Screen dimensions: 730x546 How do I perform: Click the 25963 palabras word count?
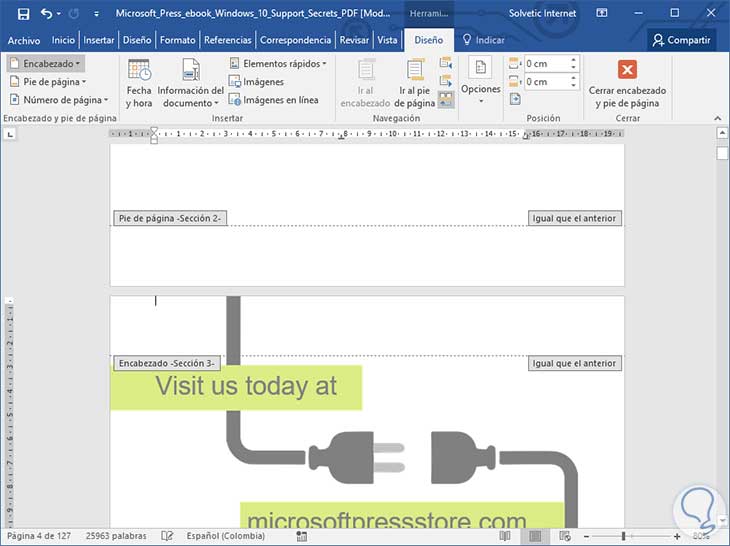point(116,536)
